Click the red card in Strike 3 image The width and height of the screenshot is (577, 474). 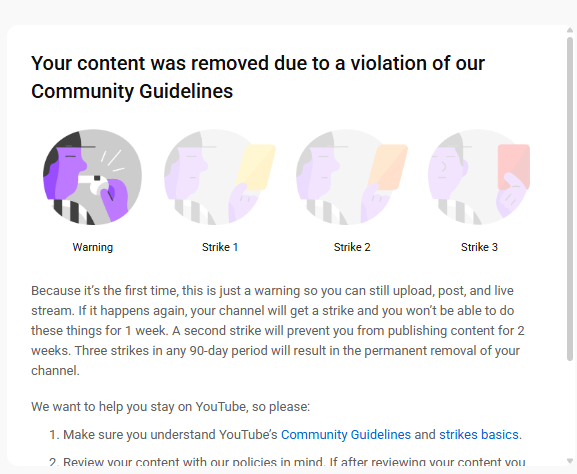click(x=514, y=167)
